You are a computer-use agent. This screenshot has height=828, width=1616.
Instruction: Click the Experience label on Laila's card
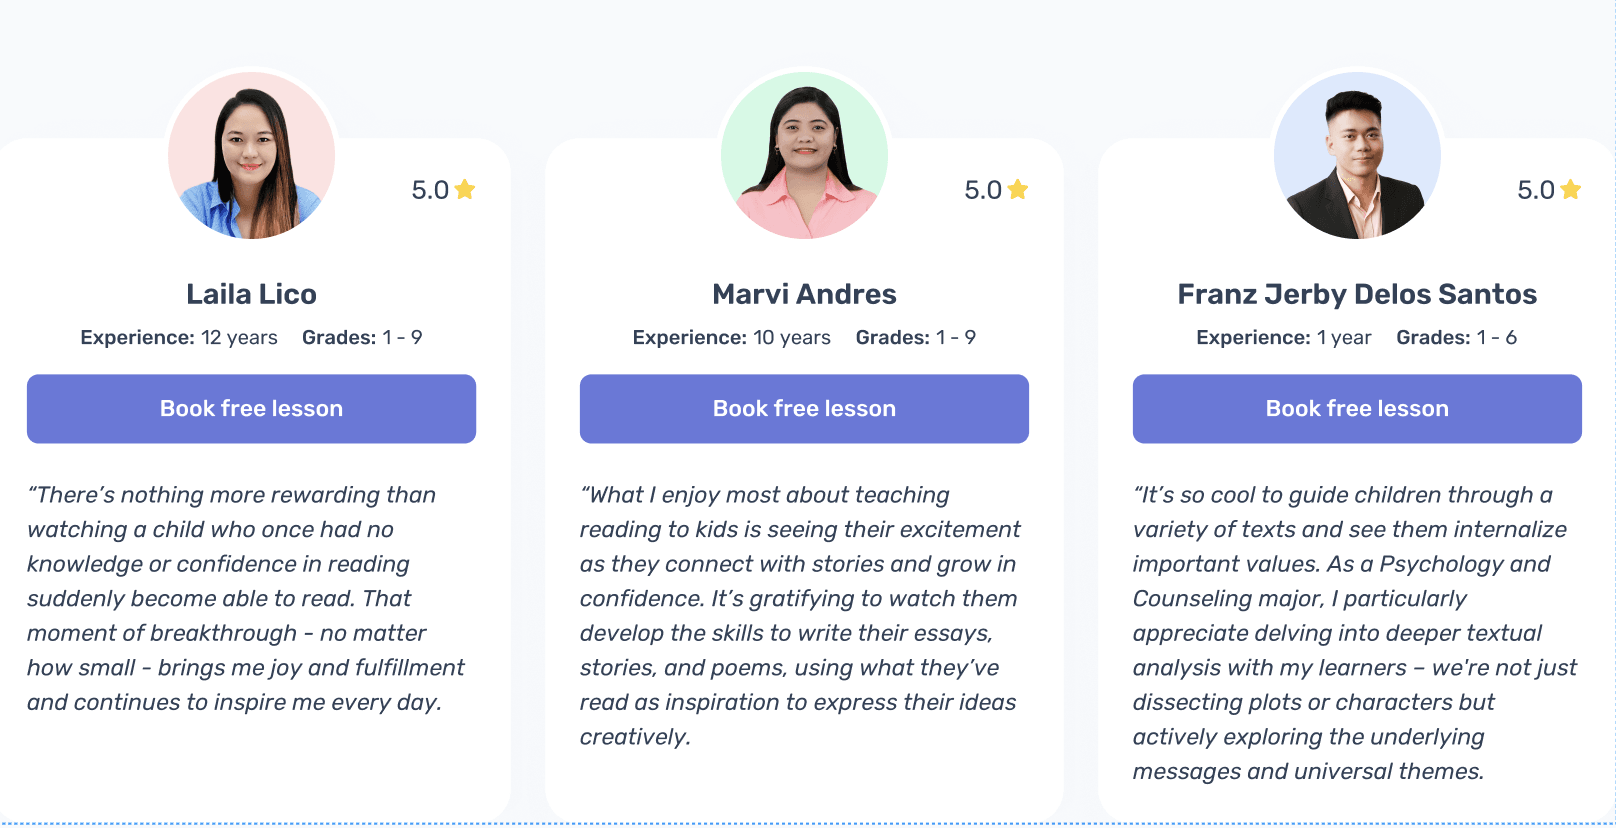tap(138, 337)
